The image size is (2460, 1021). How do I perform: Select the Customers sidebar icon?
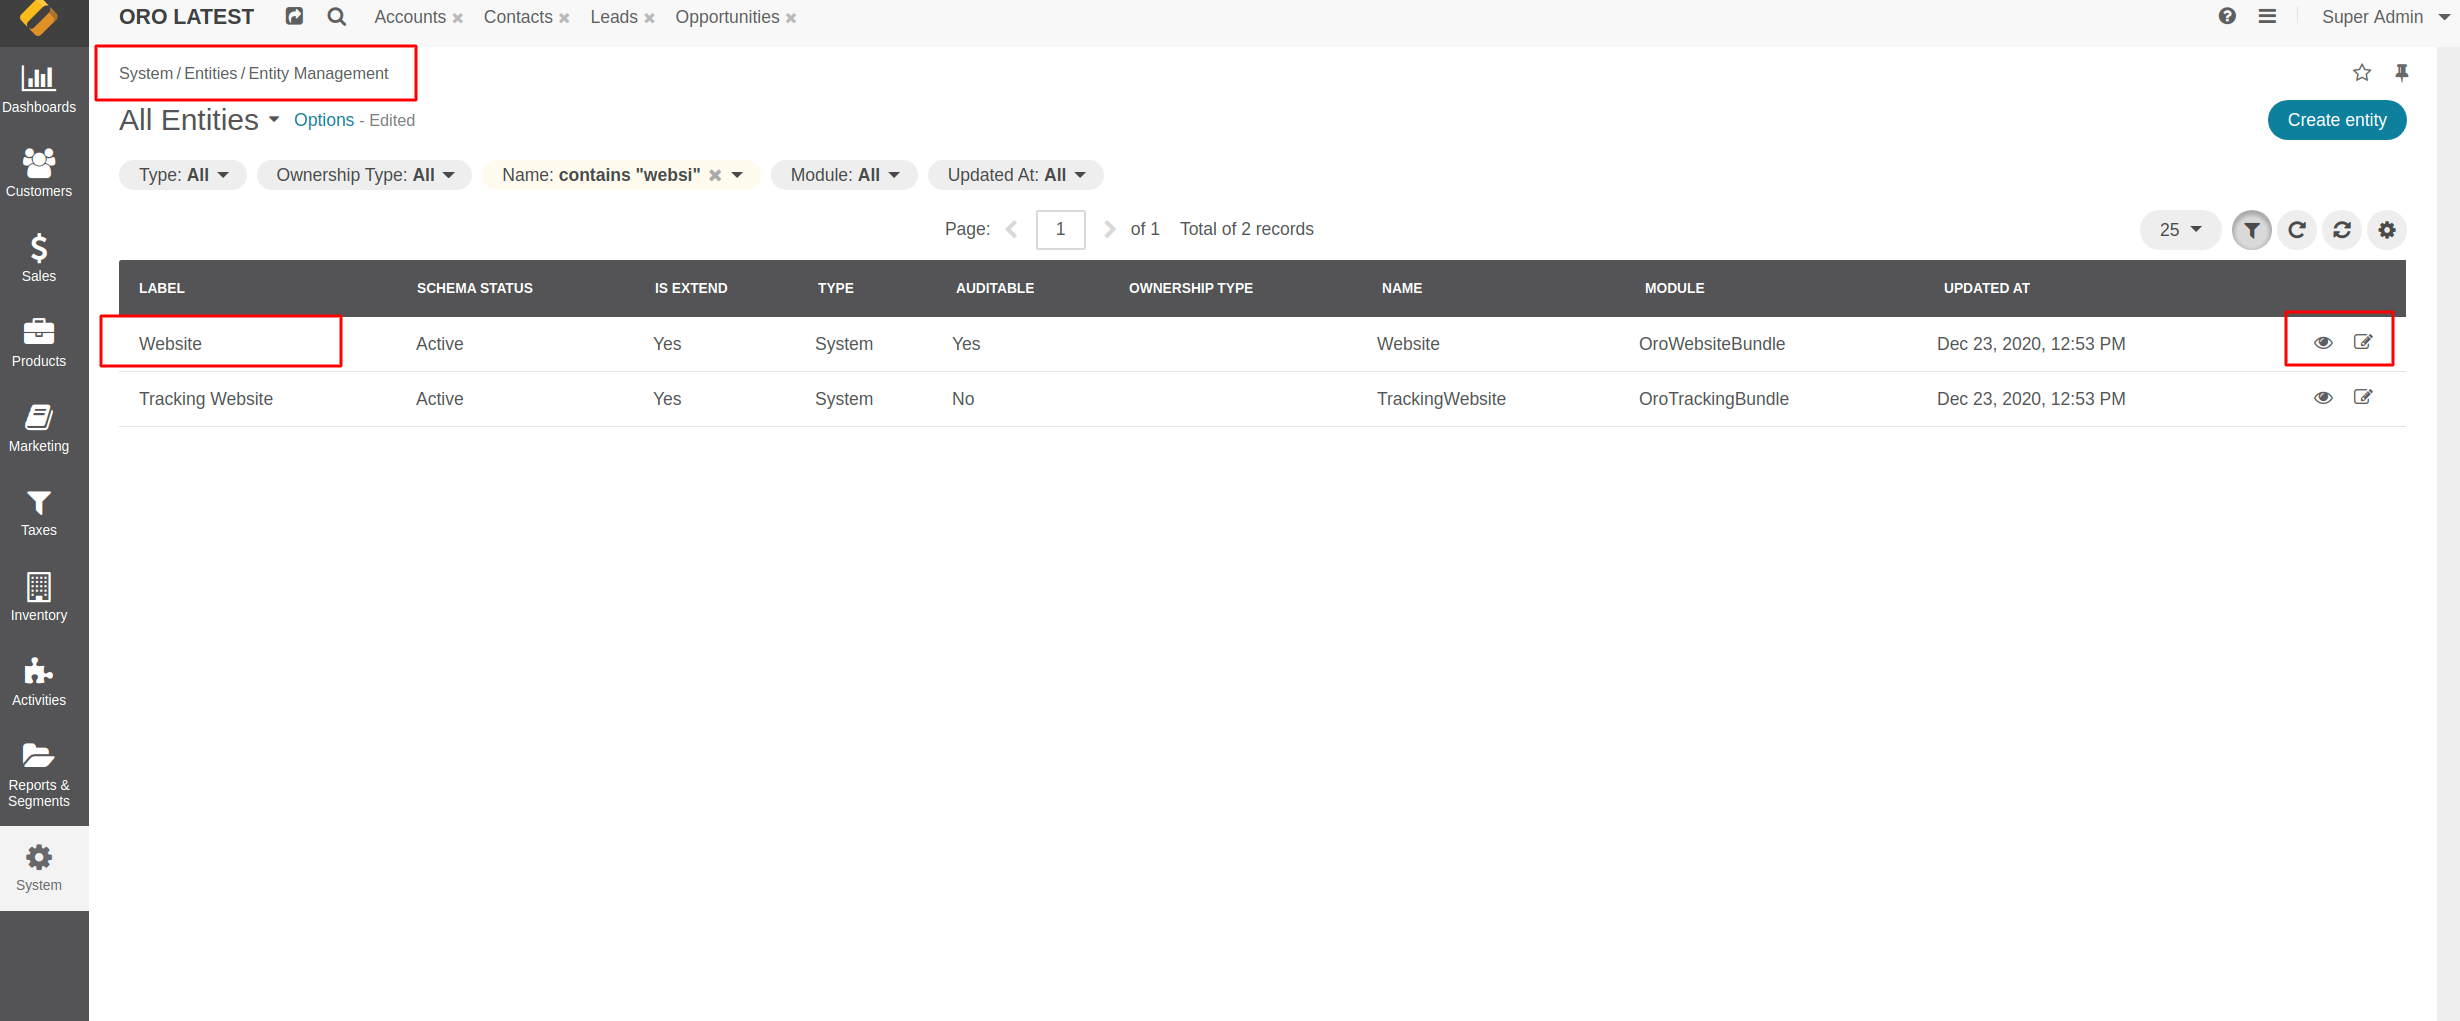[40, 172]
